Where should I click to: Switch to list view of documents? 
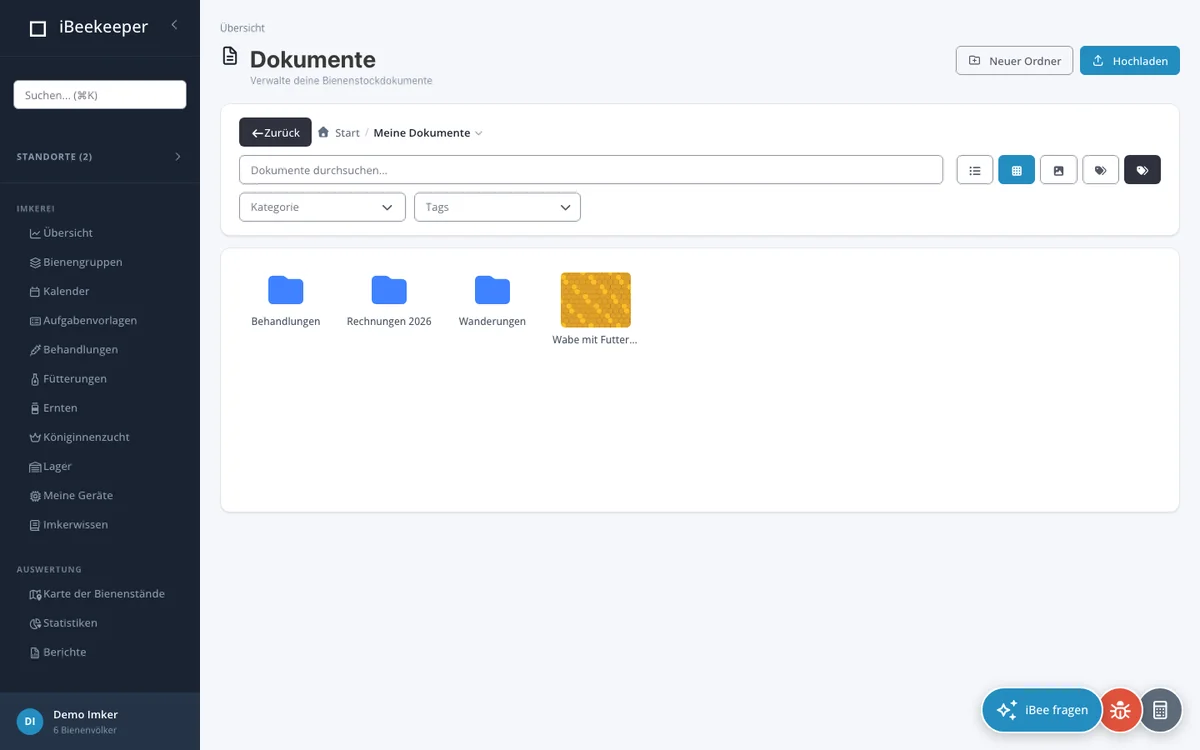975,170
